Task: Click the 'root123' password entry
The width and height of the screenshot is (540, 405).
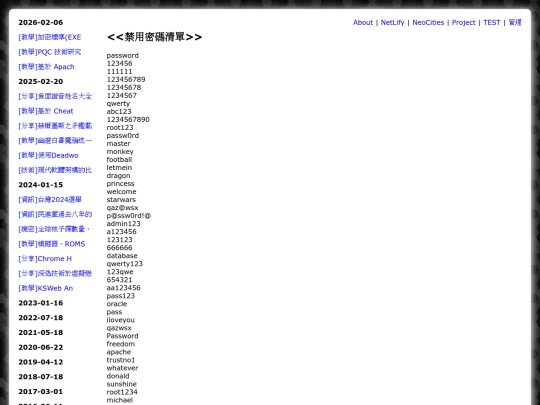Action: click(120, 127)
